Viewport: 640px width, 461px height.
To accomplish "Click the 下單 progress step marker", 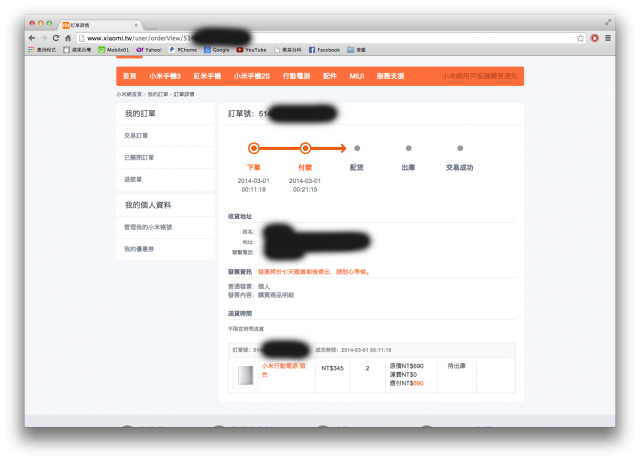I will [x=253, y=148].
